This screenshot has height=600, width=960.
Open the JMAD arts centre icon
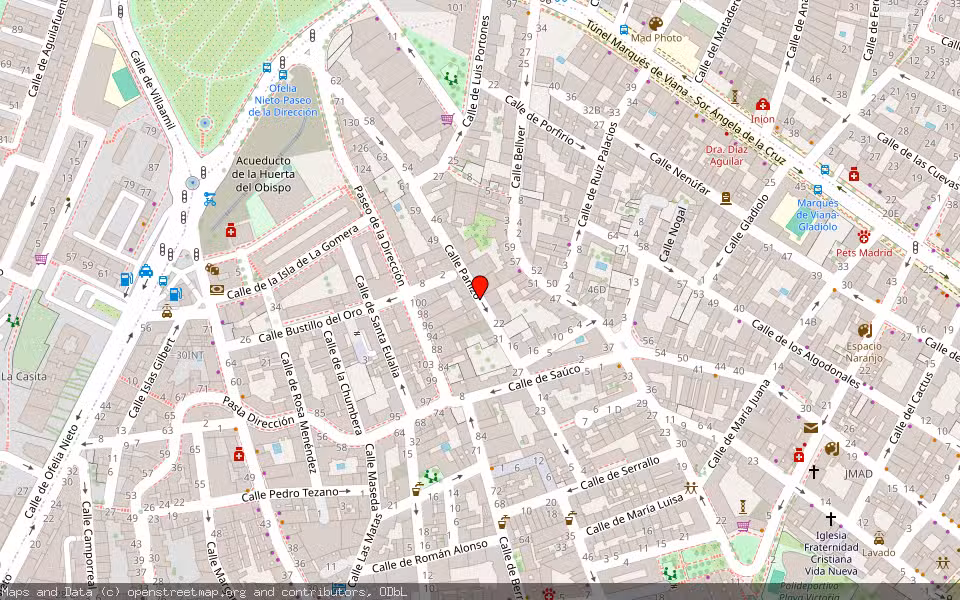(x=831, y=449)
